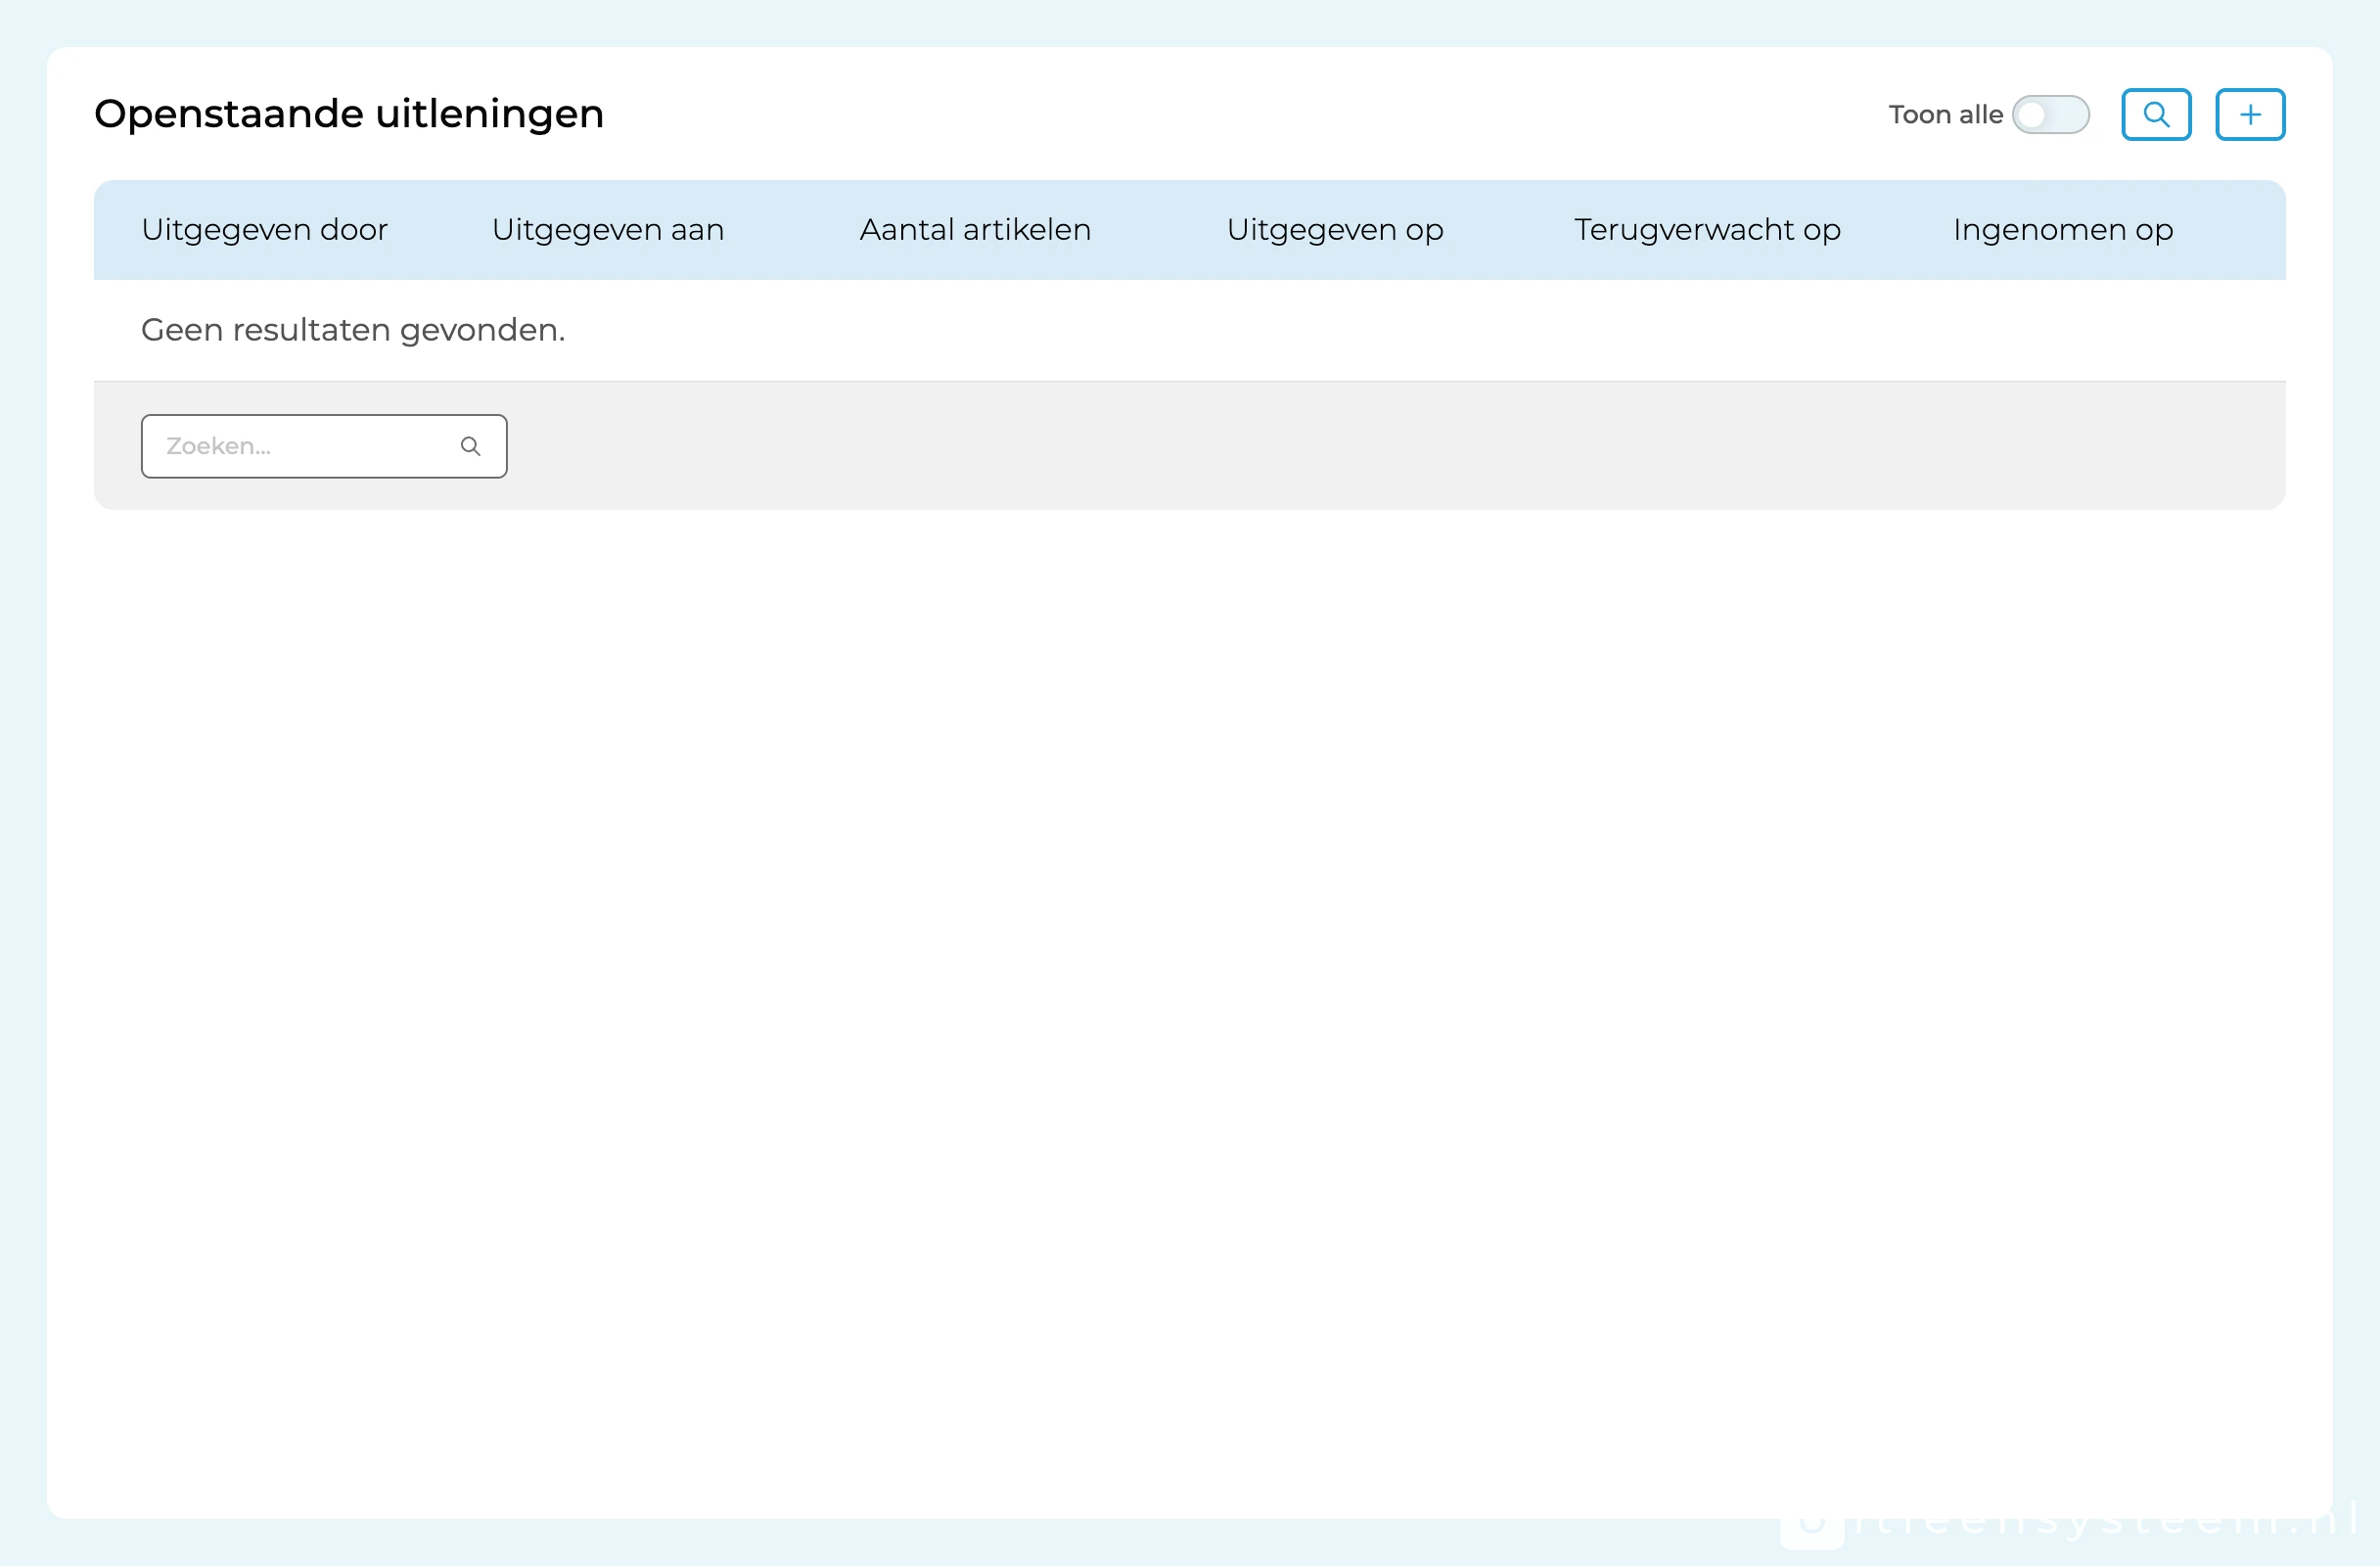Sort the table by Uitgegeven door
Screen dimensions: 2380x1566
(265, 230)
